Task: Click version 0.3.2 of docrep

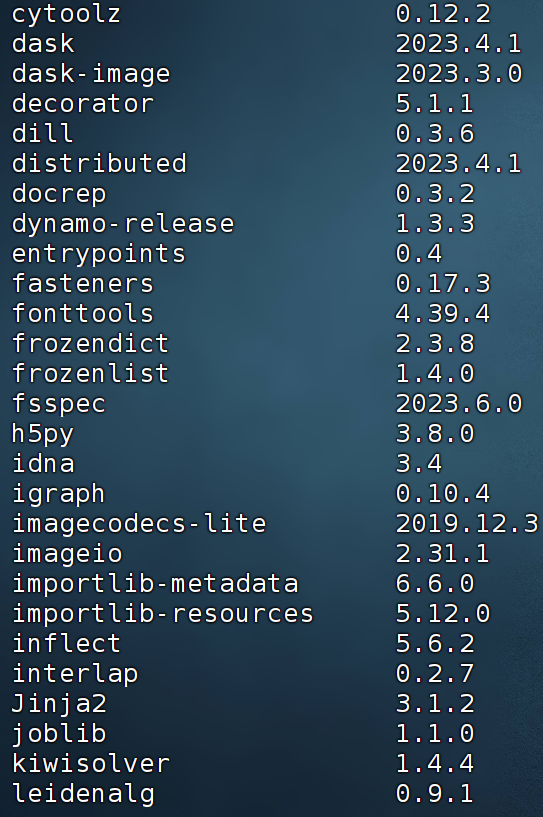Action: pyautogui.click(x=435, y=193)
